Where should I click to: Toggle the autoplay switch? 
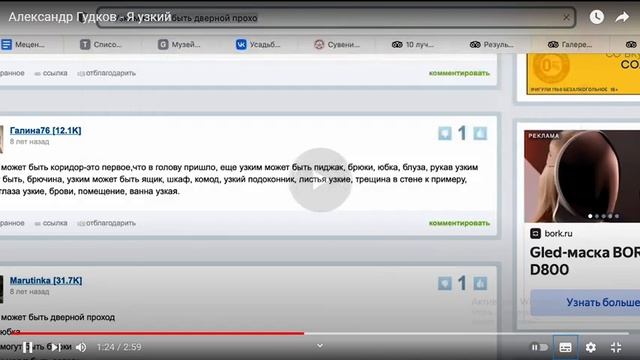(539, 347)
